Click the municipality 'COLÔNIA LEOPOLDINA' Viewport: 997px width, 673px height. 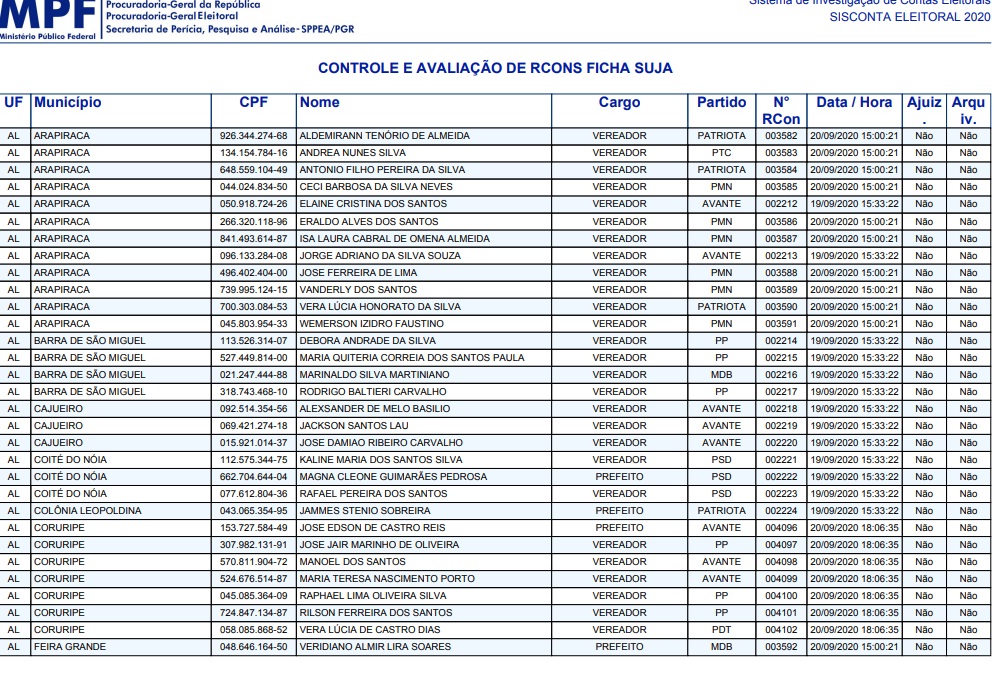coord(88,511)
